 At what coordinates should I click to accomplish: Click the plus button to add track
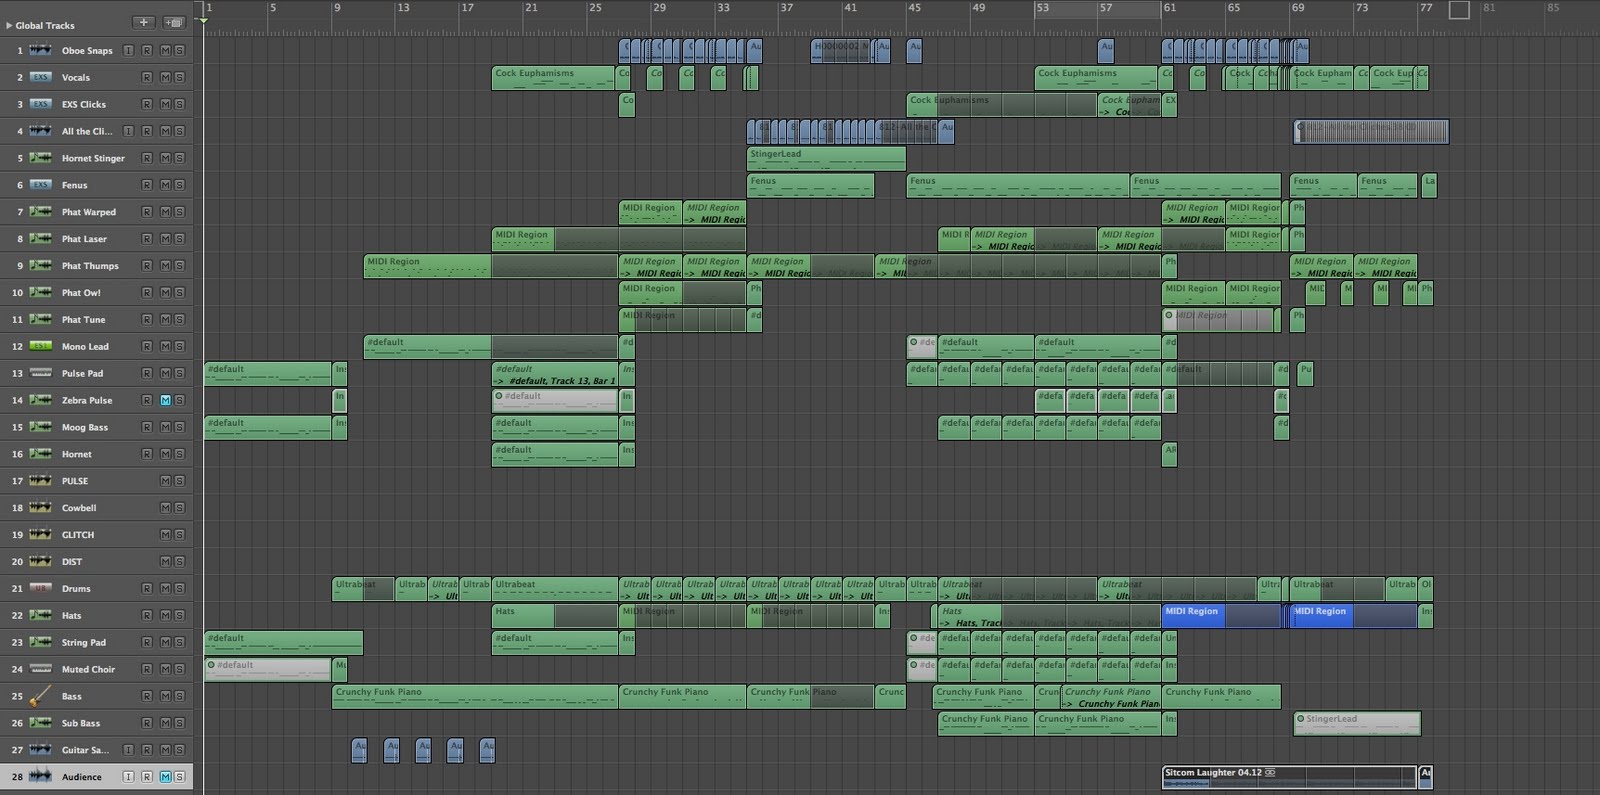[144, 22]
